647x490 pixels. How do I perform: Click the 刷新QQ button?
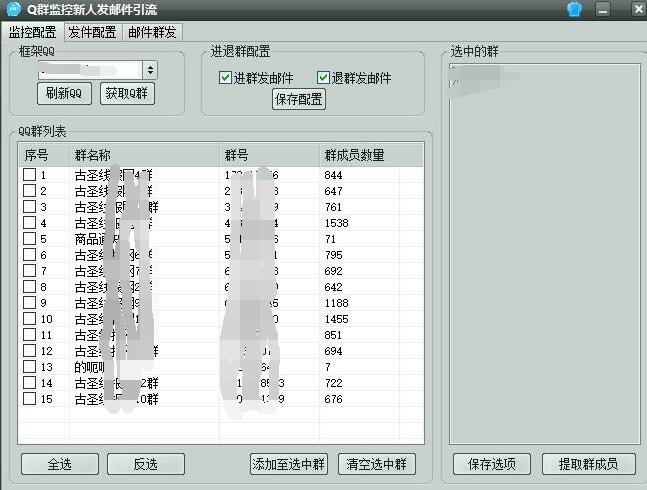(x=64, y=93)
